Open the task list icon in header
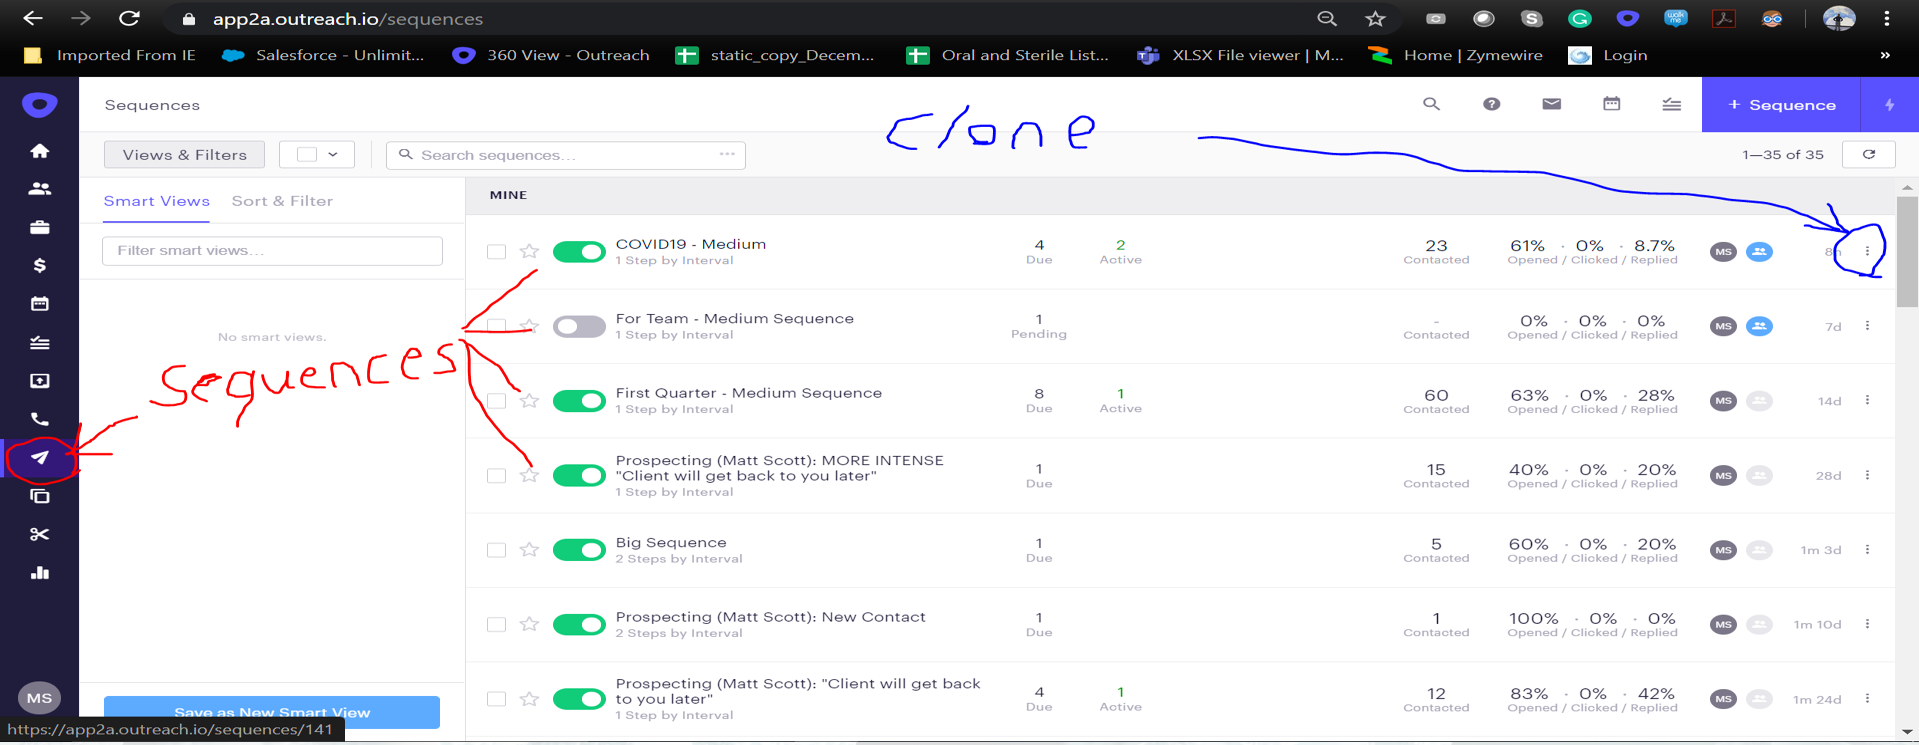Image resolution: width=1919 pixels, height=745 pixels. 1671,104
